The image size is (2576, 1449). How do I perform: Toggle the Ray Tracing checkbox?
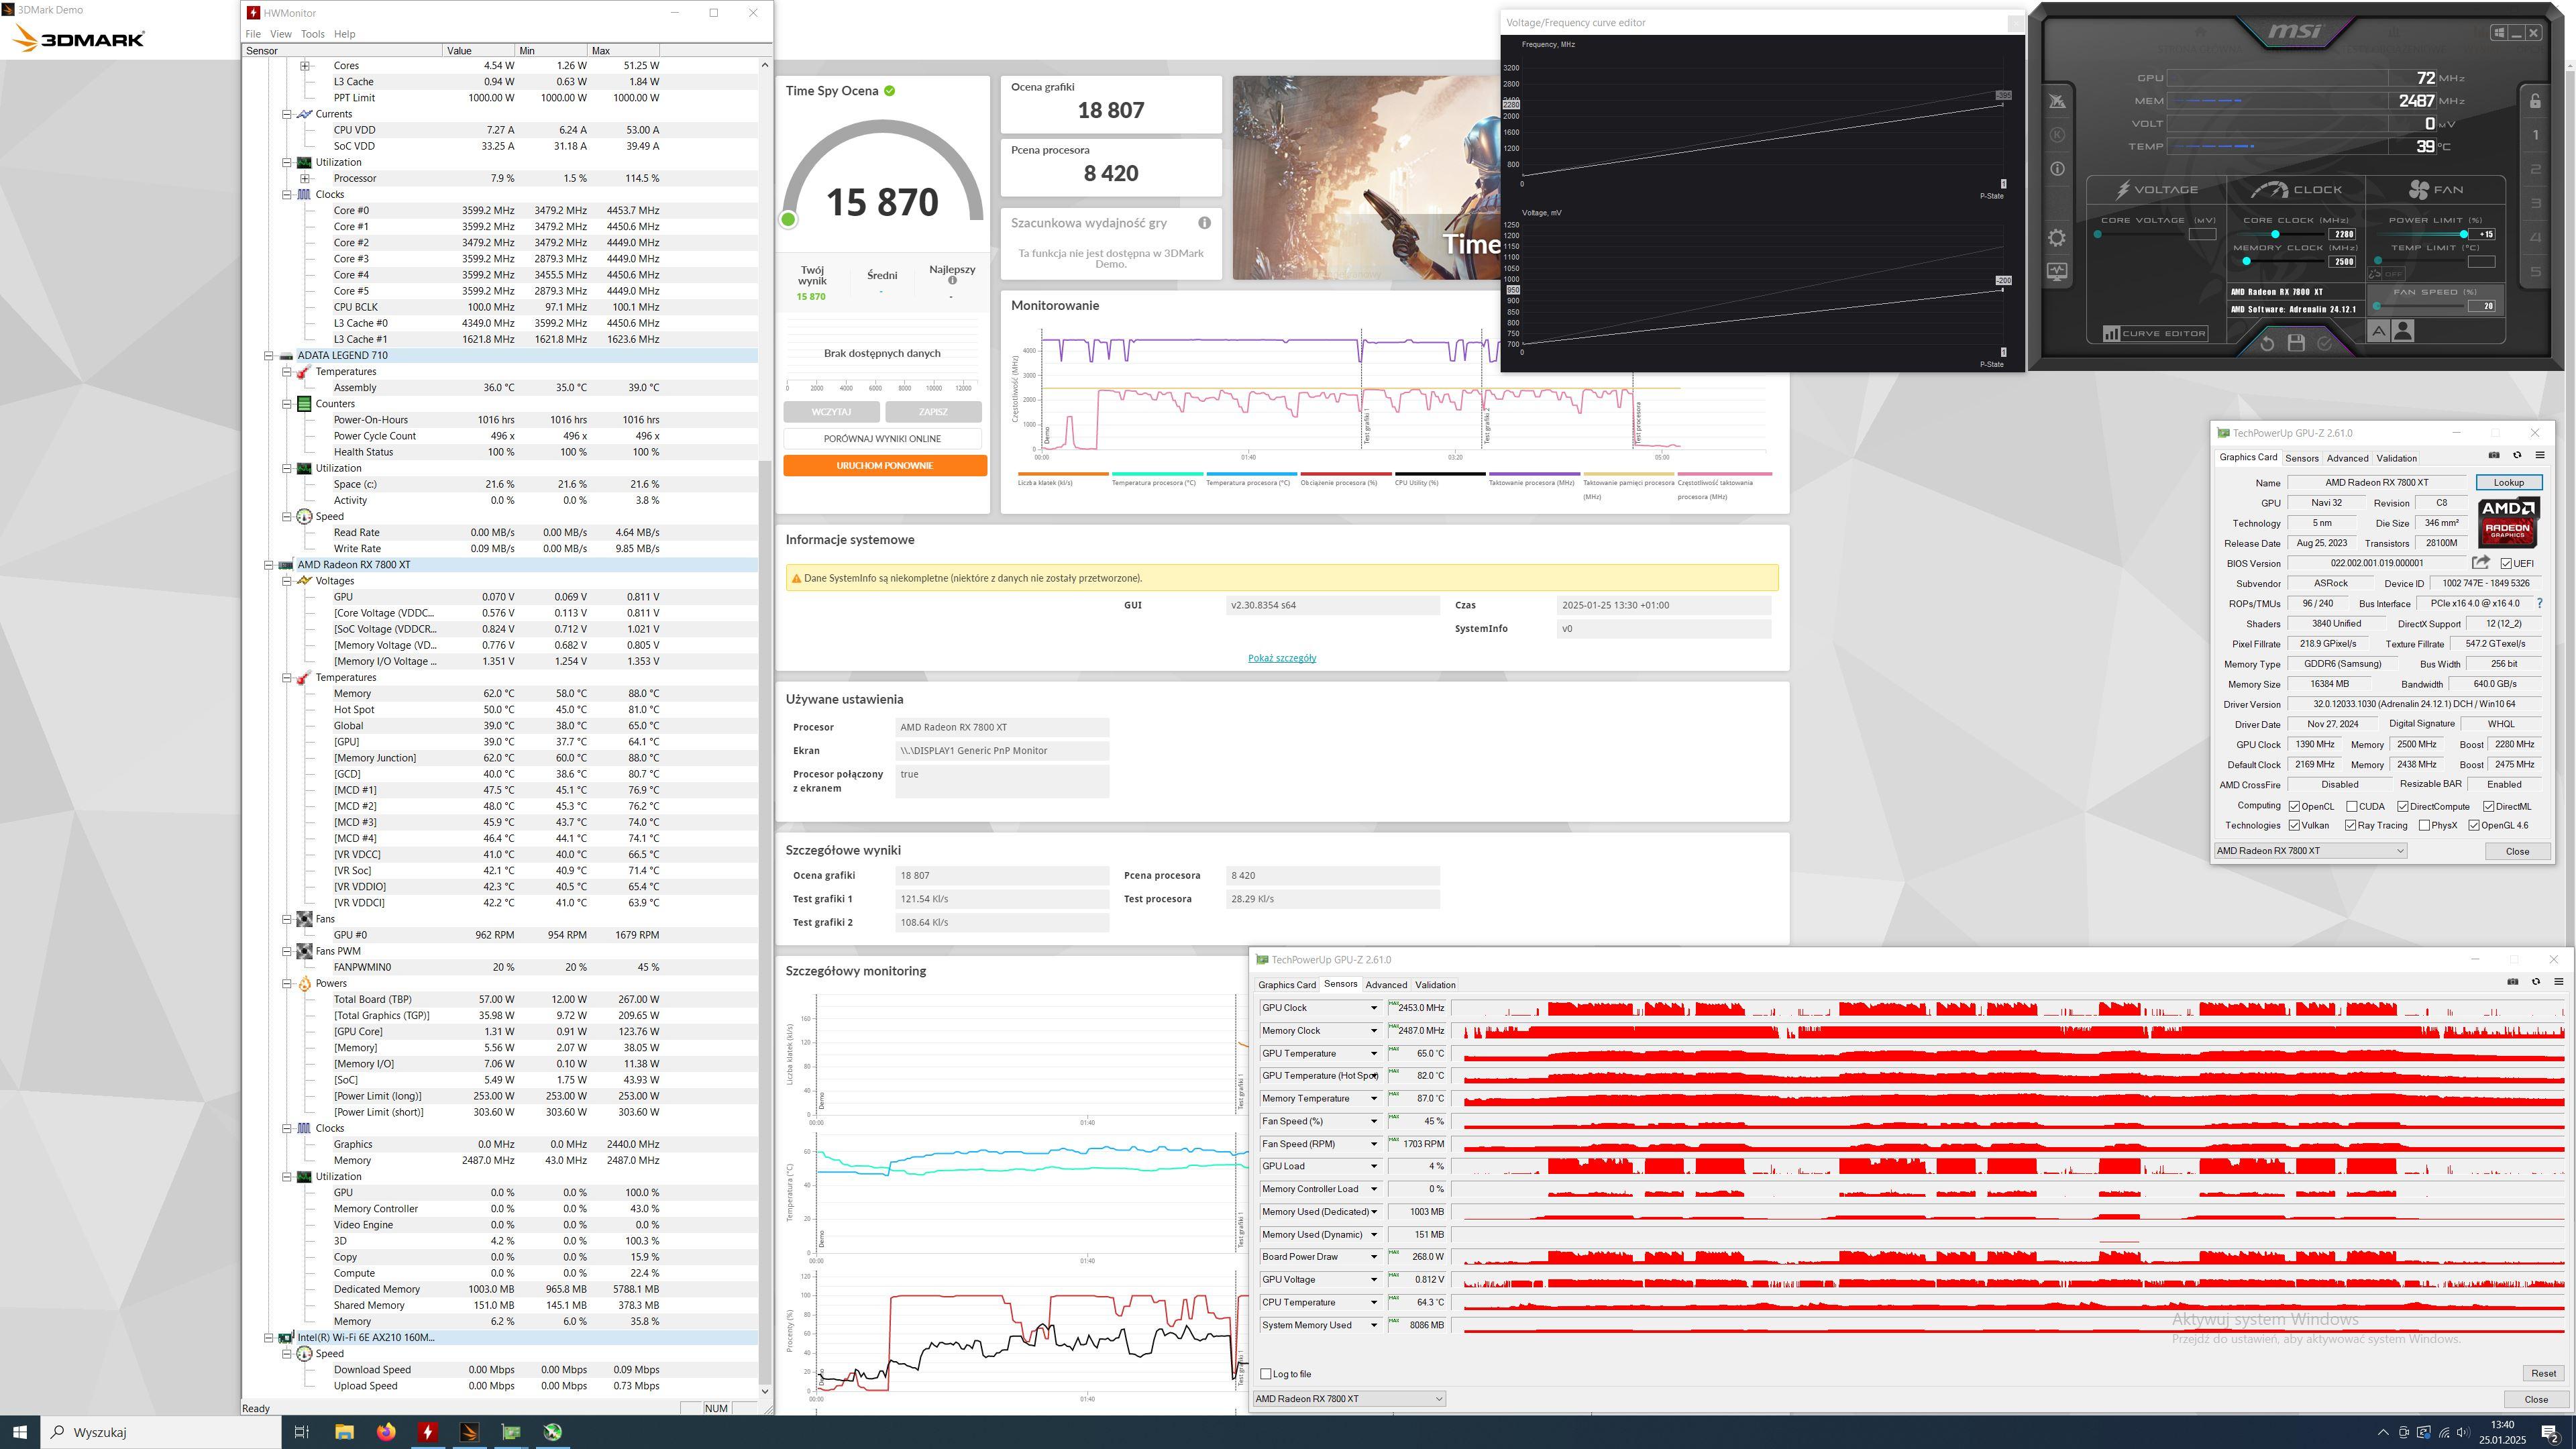pos(2350,825)
